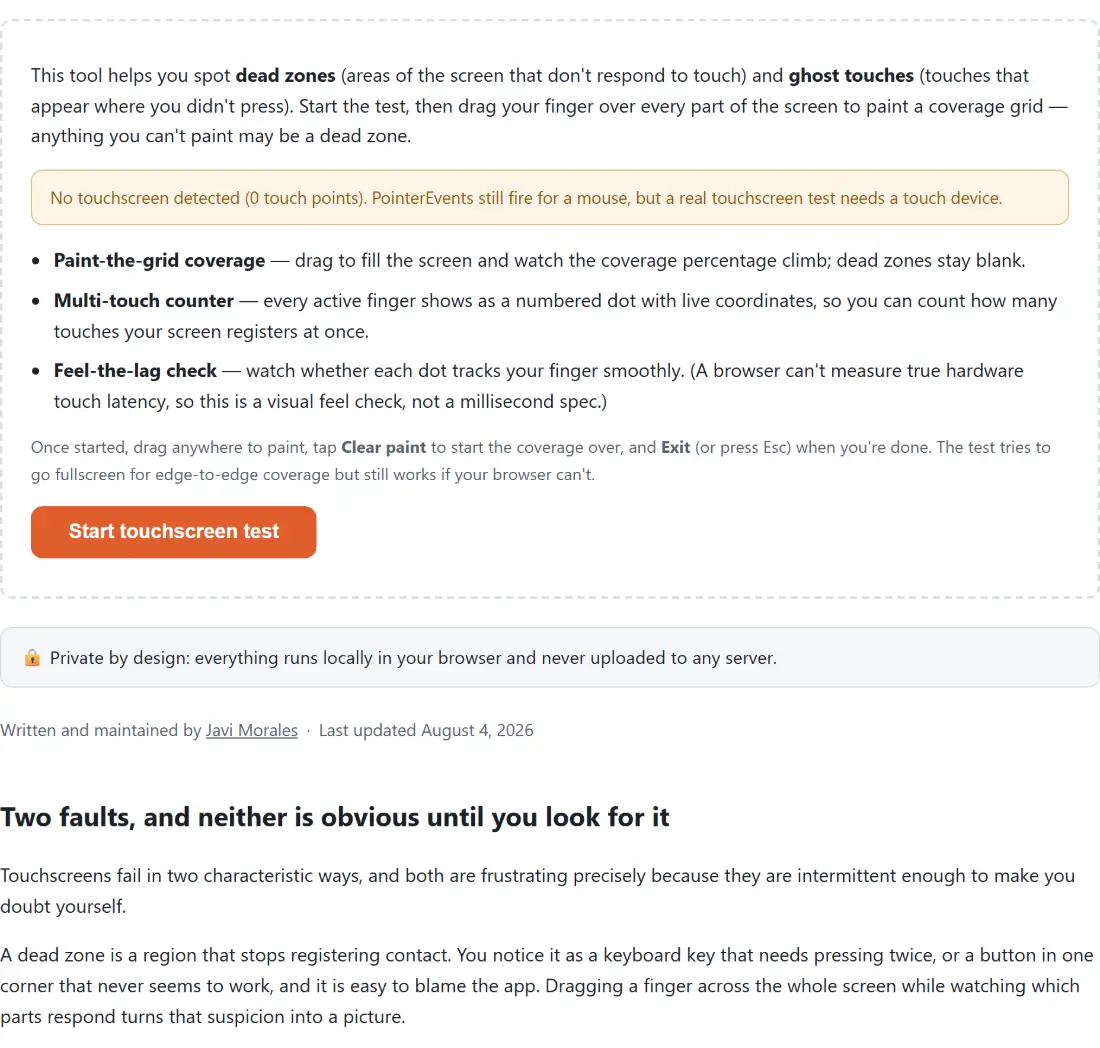The height and width of the screenshot is (1048, 1100).
Task: Click the paragraph starting 'A dead zone is'
Action: (547, 986)
